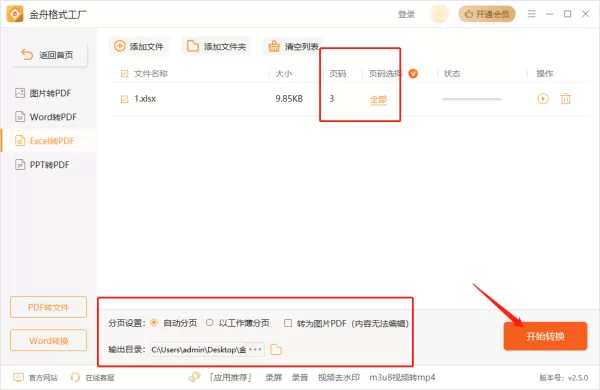Click the 全部 page selection link

378,100
